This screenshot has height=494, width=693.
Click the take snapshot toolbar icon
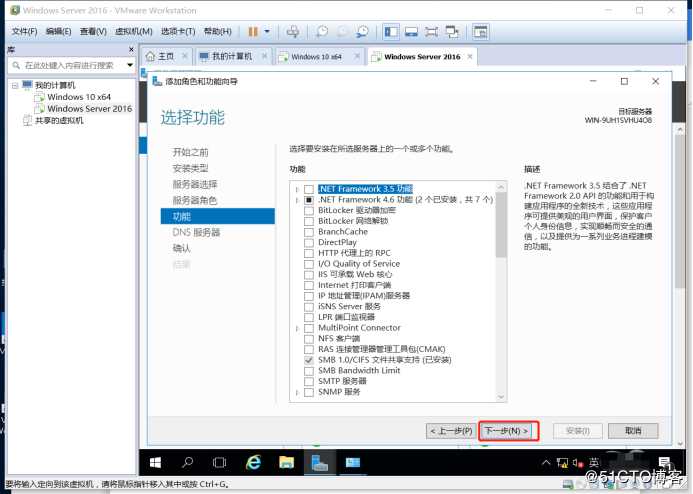(322, 32)
